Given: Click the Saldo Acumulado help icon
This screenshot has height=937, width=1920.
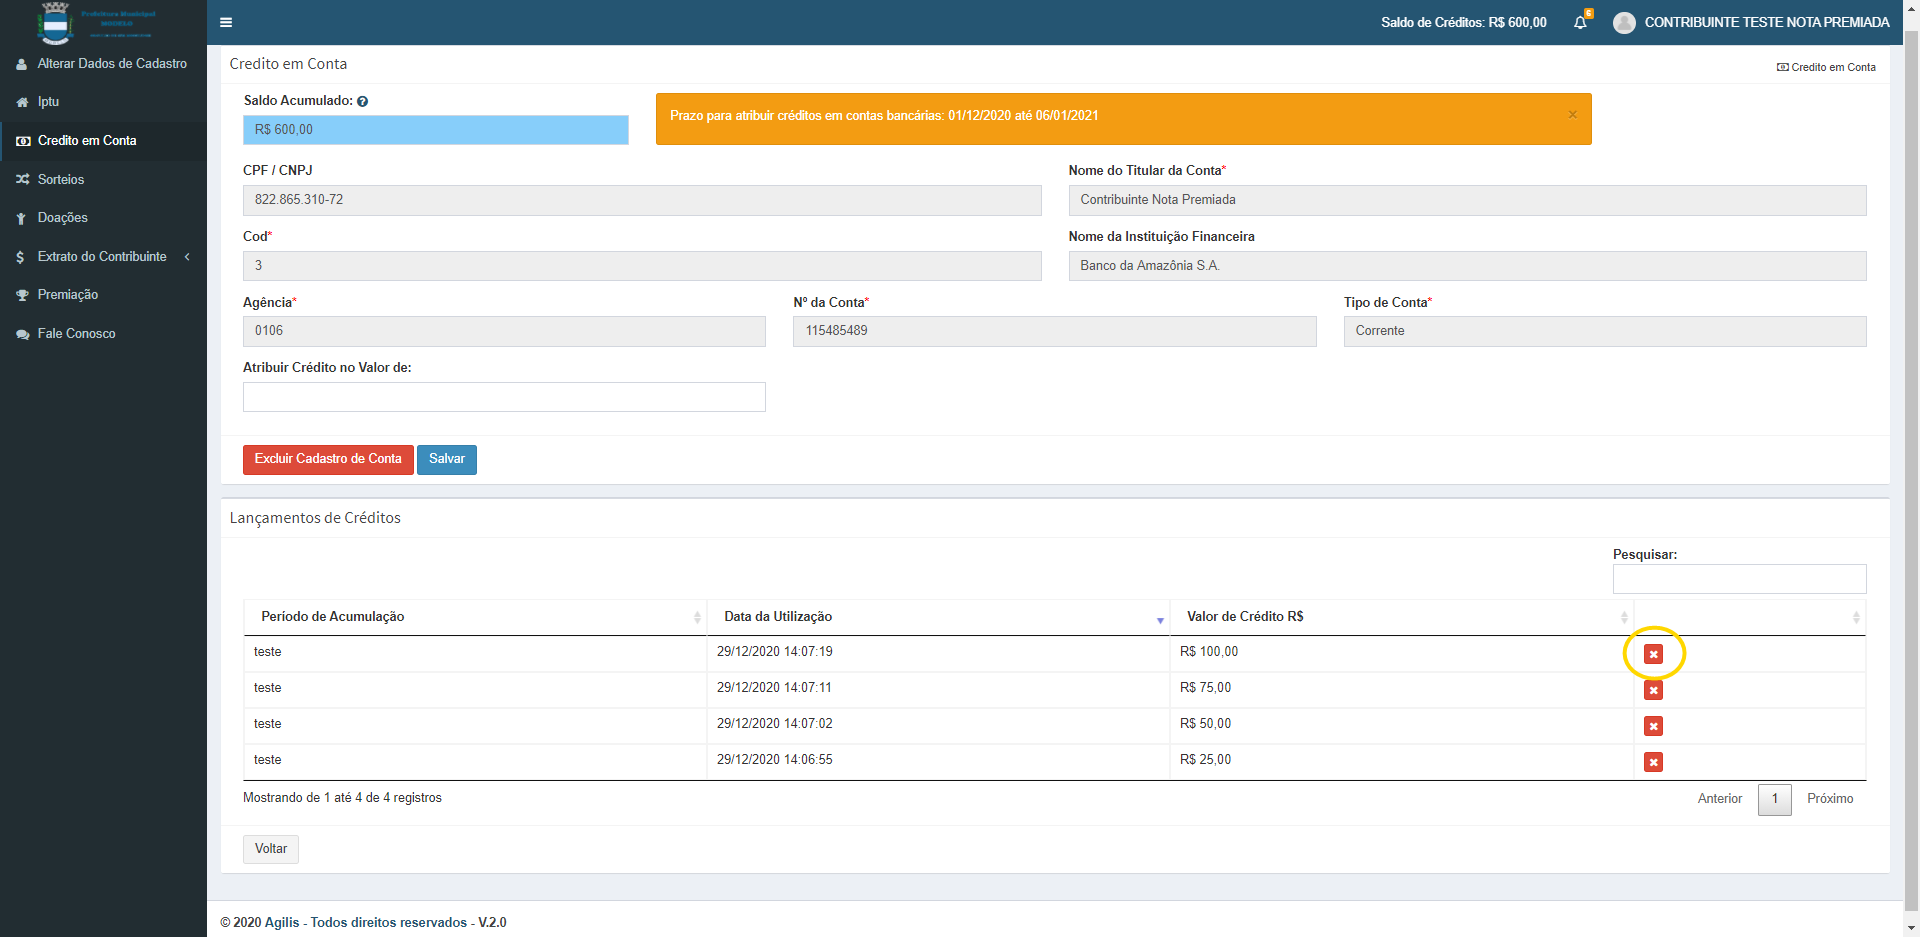Looking at the screenshot, I should (363, 101).
